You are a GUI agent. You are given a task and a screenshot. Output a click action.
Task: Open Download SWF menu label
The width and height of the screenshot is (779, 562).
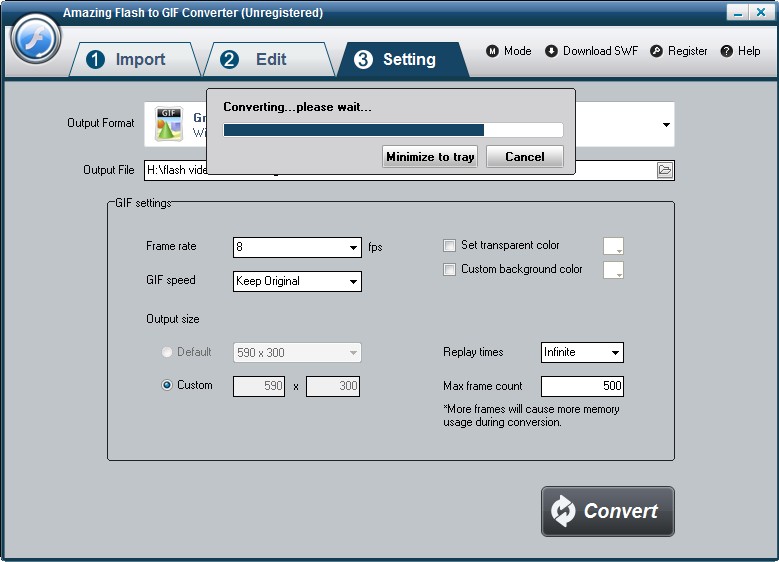(600, 51)
